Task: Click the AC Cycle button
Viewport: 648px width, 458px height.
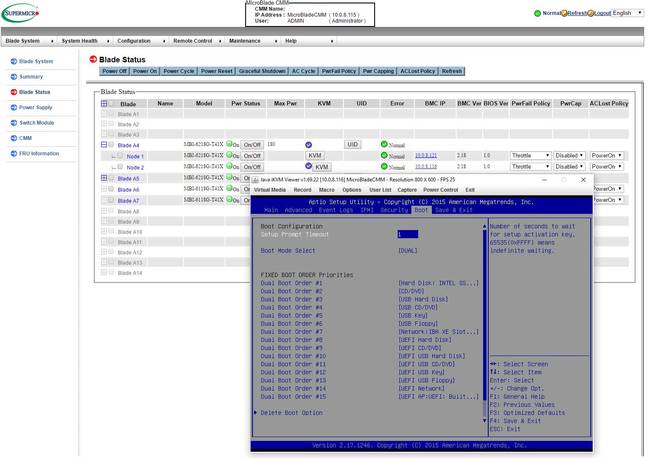Action: tap(303, 71)
